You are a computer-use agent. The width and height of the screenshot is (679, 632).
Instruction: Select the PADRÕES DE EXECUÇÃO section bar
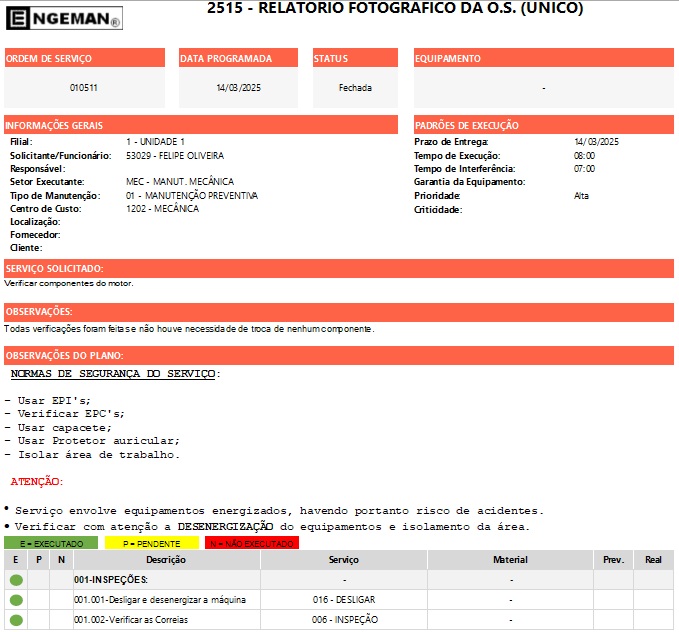pyautogui.click(x=543, y=125)
